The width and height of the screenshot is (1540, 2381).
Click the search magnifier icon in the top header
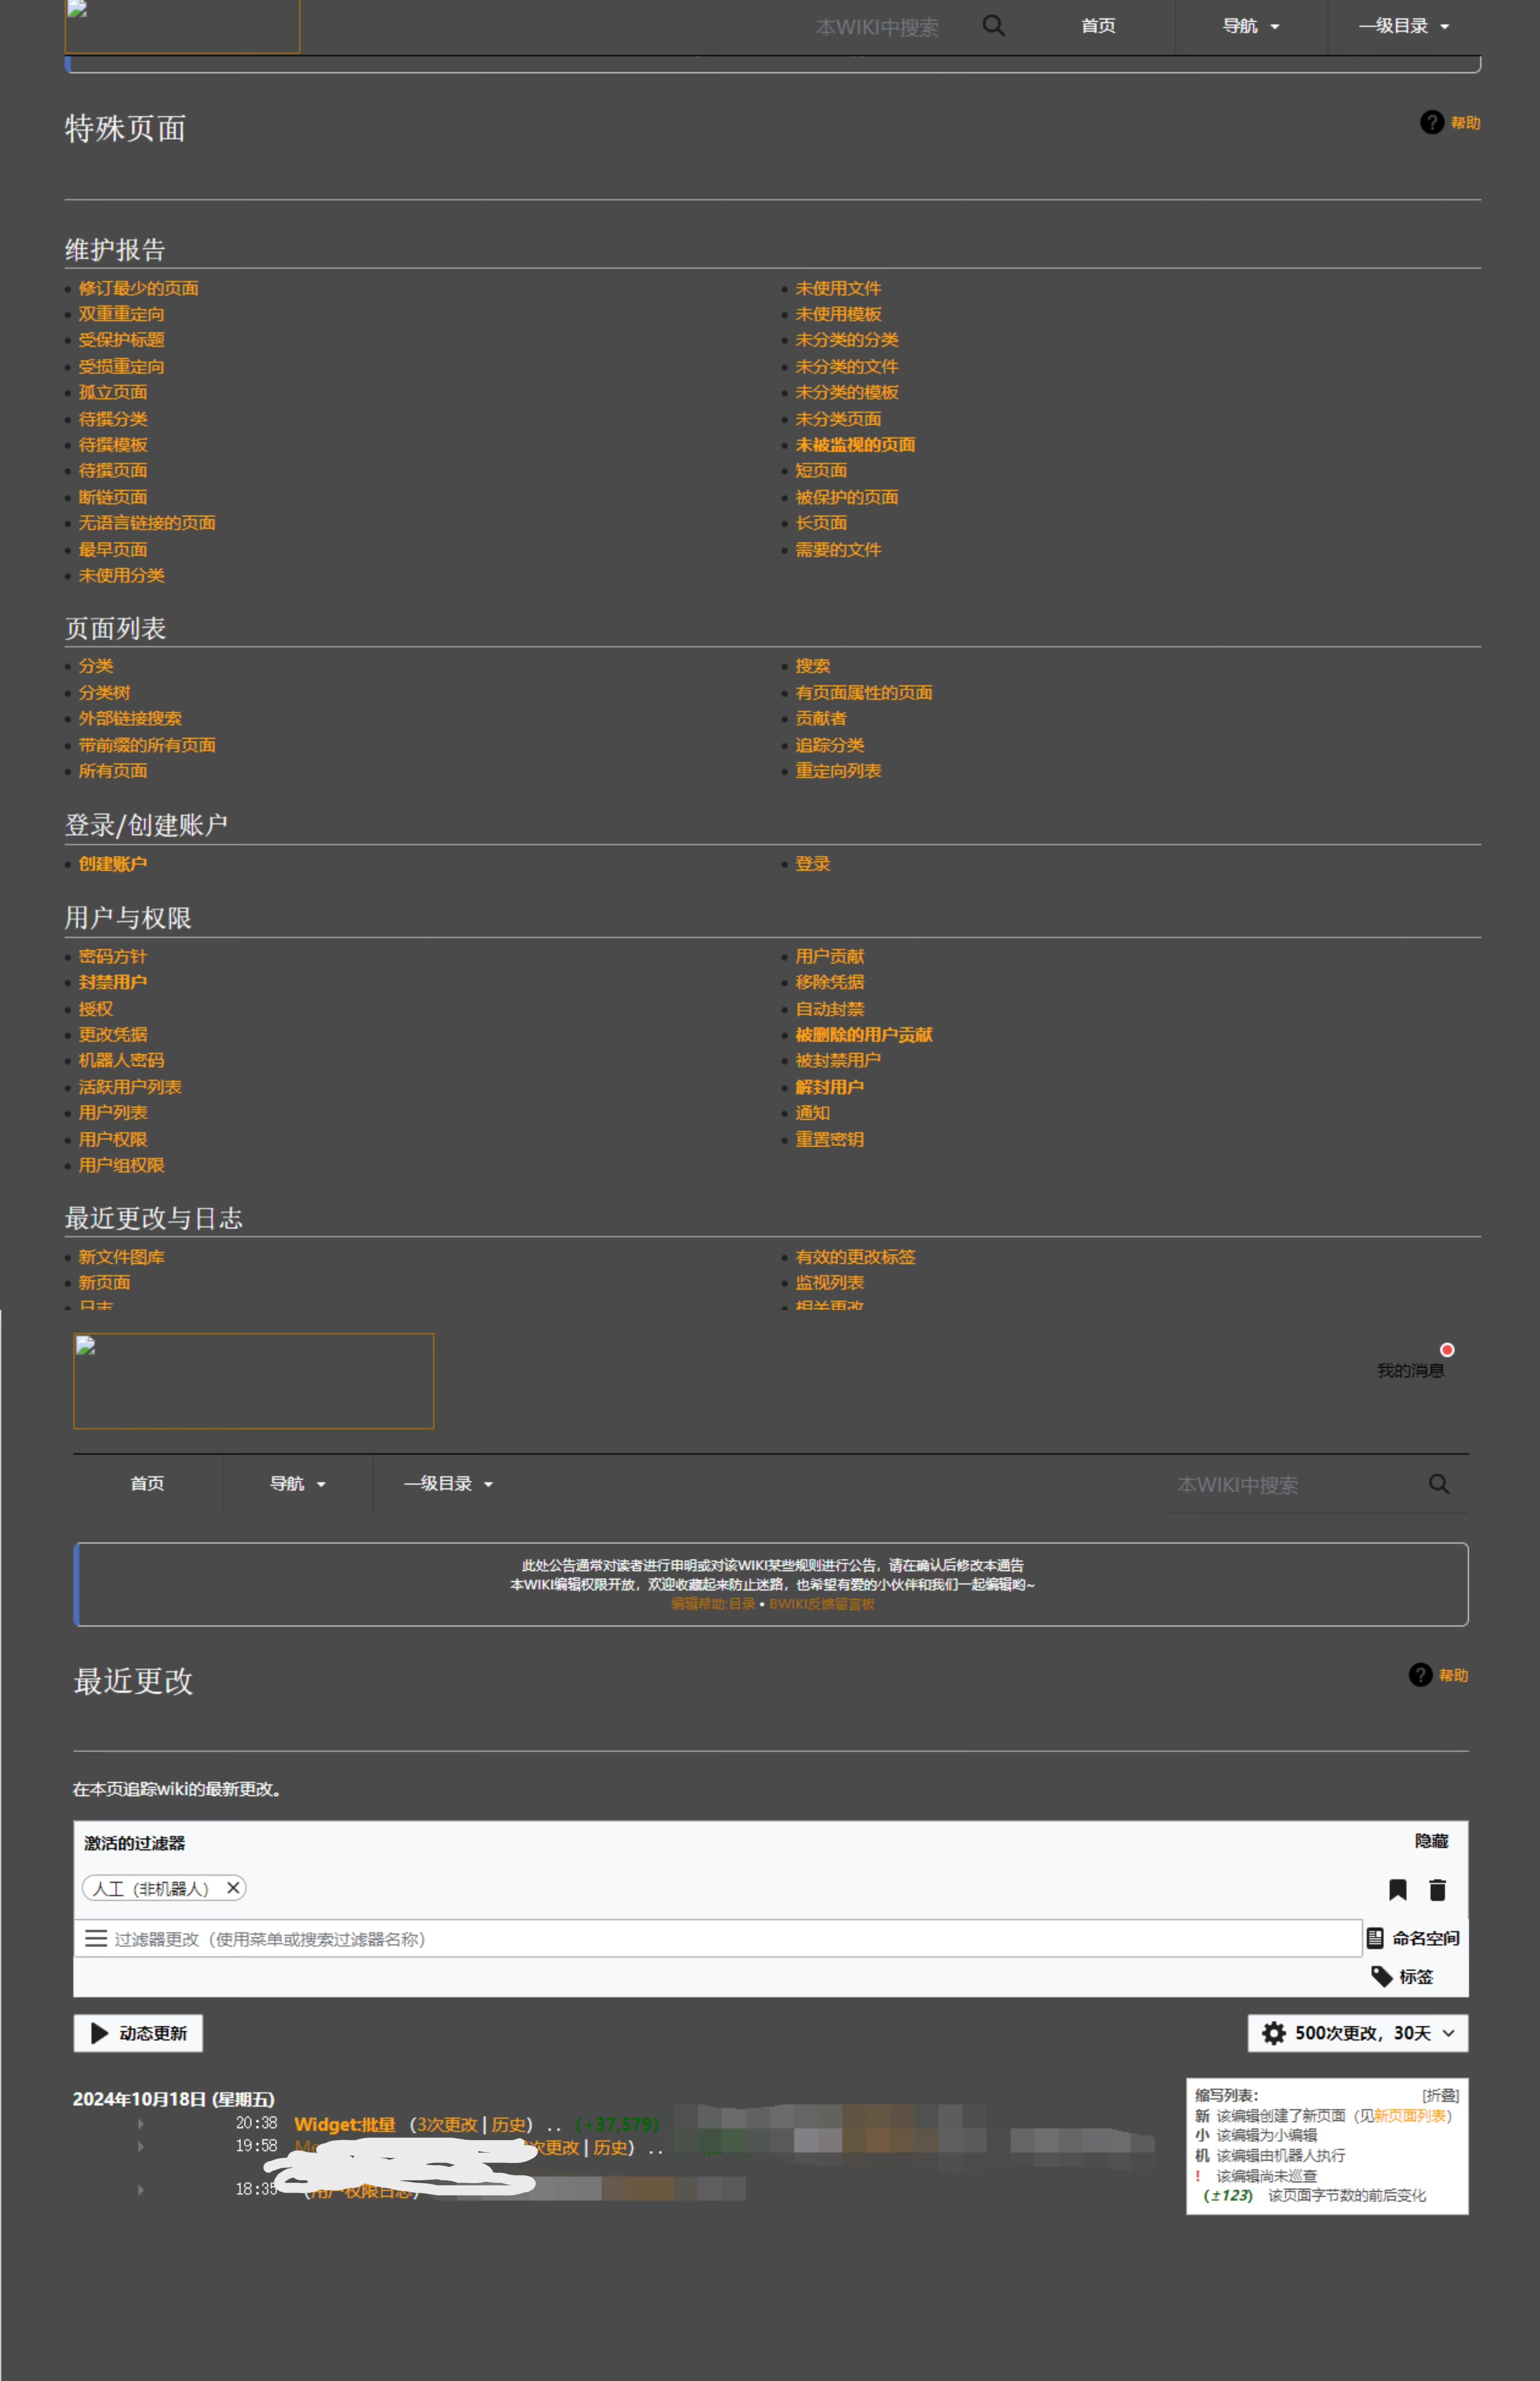[993, 26]
